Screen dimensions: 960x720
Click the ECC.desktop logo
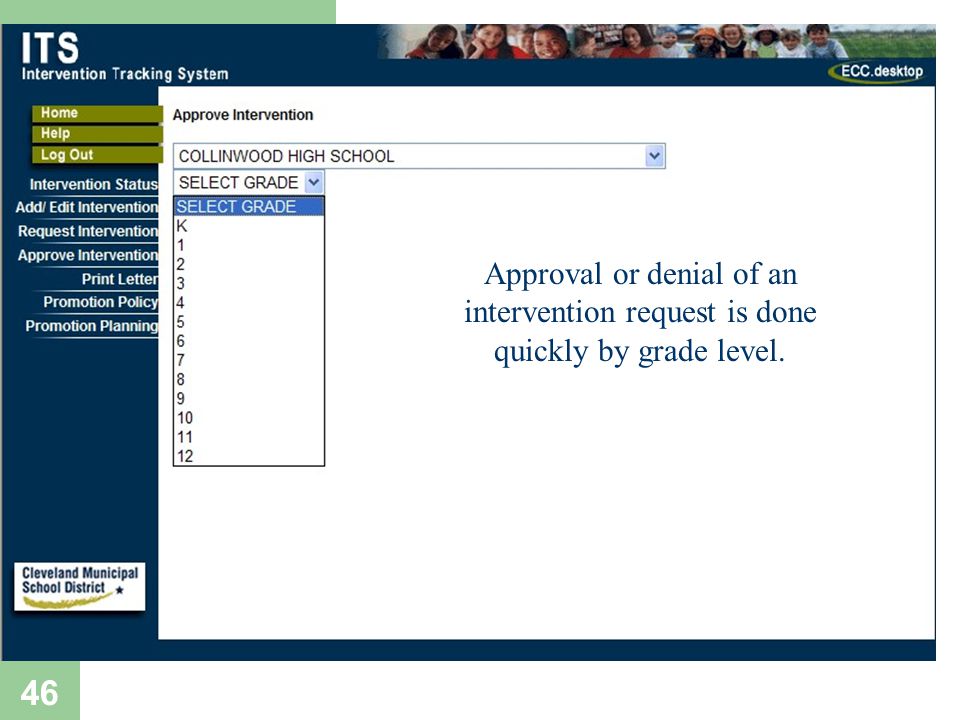(876, 72)
